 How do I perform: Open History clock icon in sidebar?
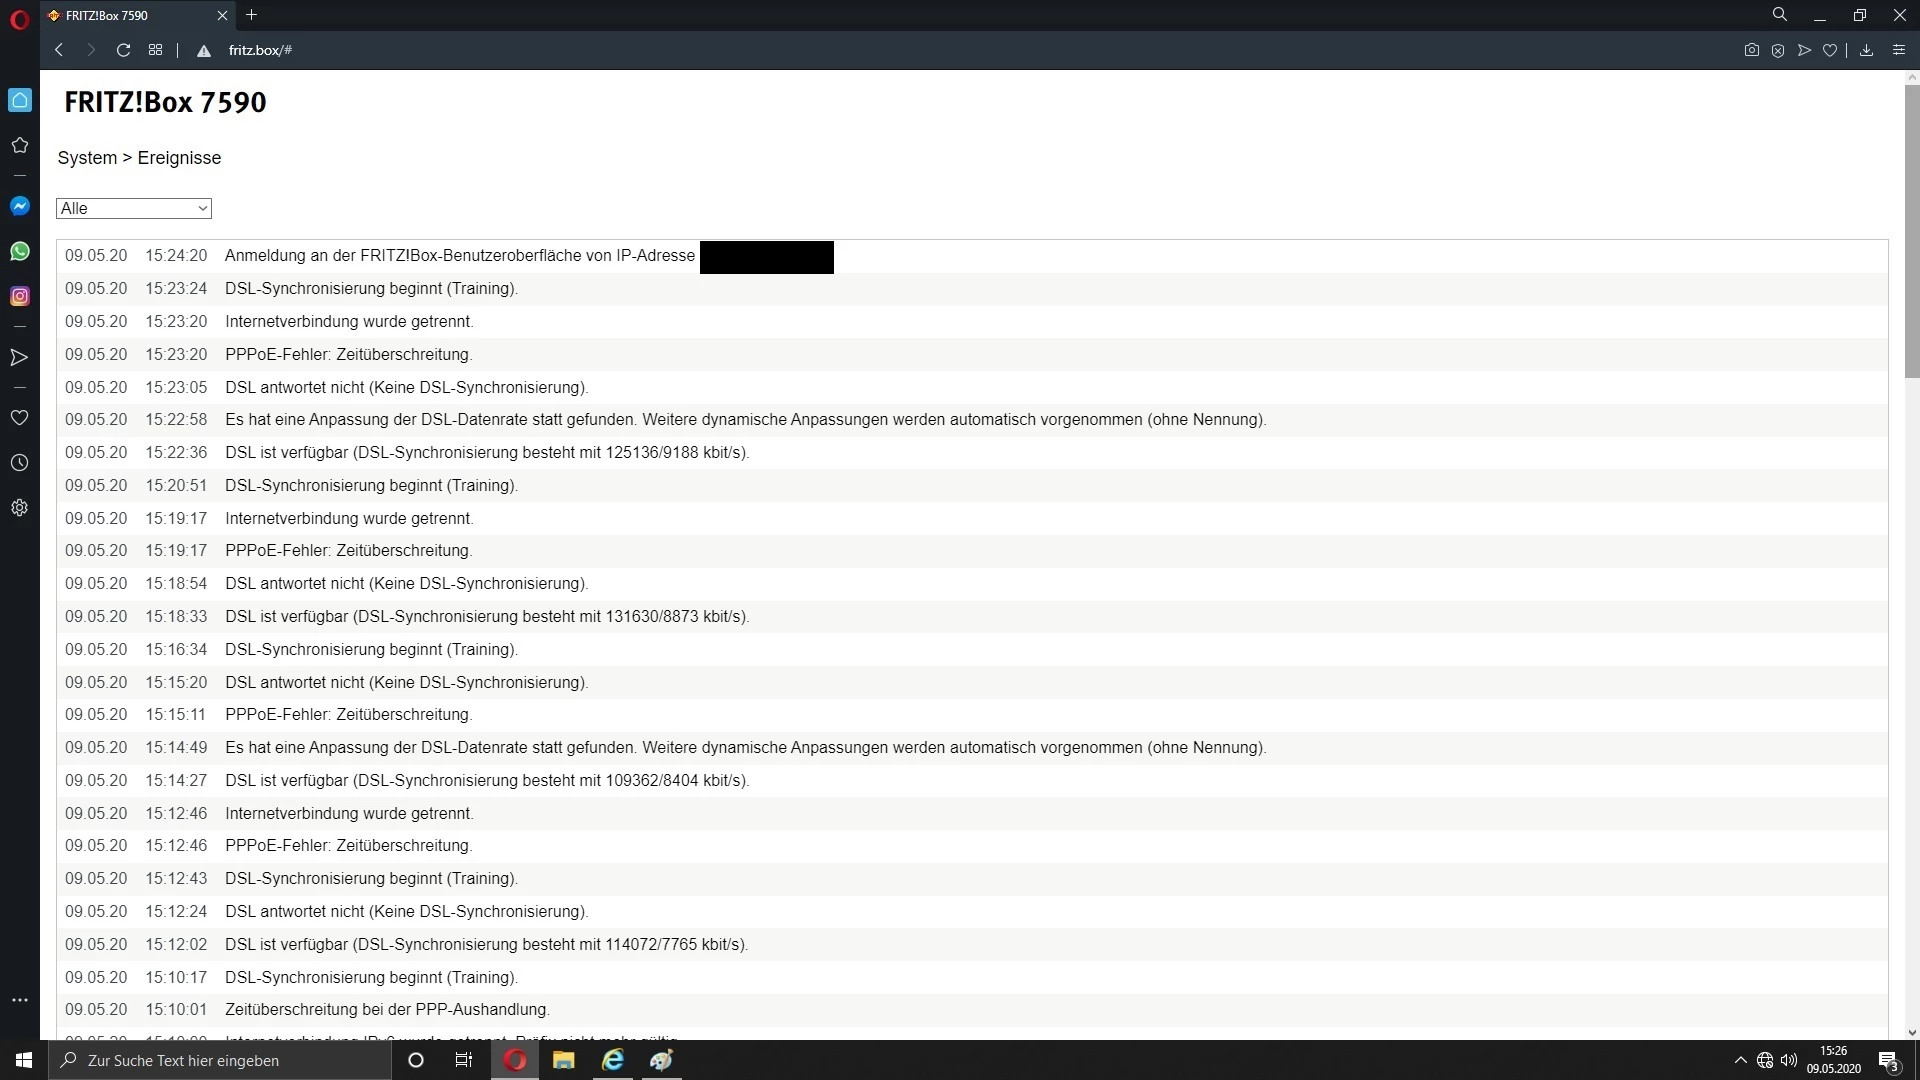(x=20, y=463)
